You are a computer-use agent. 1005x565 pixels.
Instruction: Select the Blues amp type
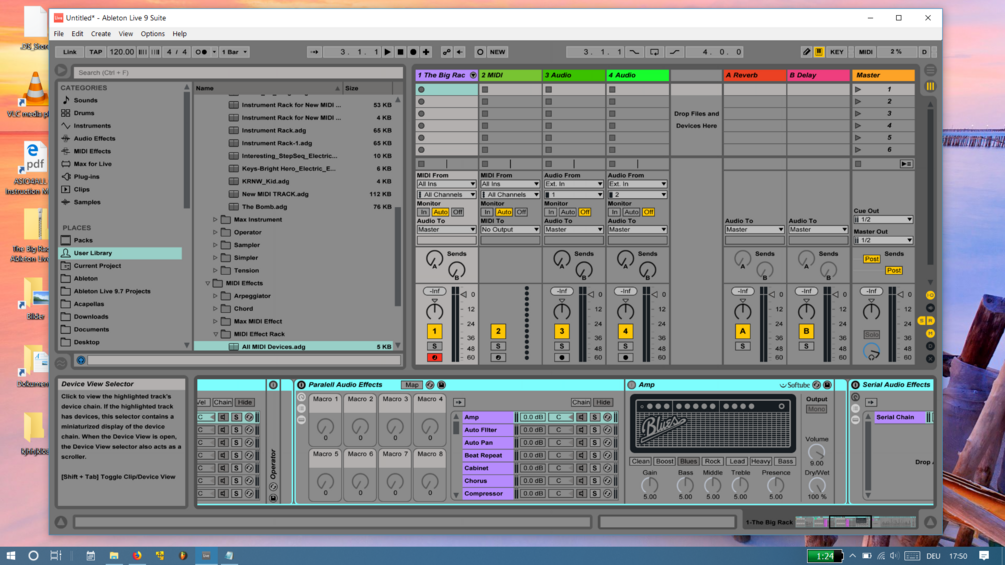pyautogui.click(x=688, y=461)
